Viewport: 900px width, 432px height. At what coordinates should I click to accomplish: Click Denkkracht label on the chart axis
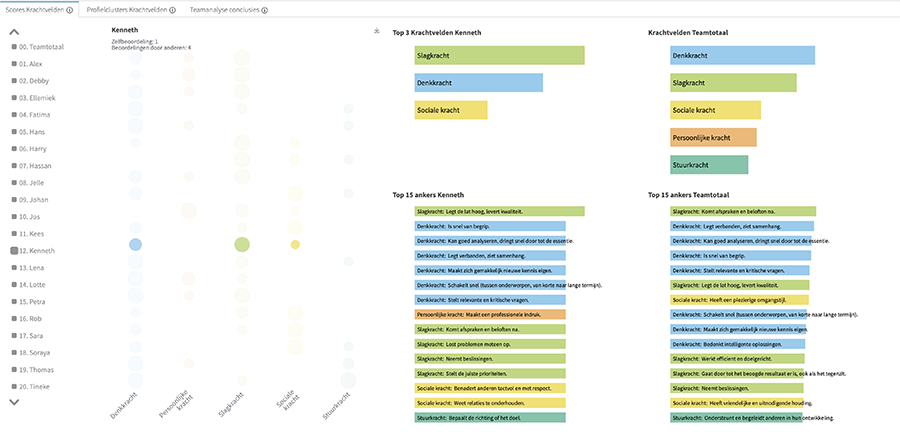tap(122, 405)
